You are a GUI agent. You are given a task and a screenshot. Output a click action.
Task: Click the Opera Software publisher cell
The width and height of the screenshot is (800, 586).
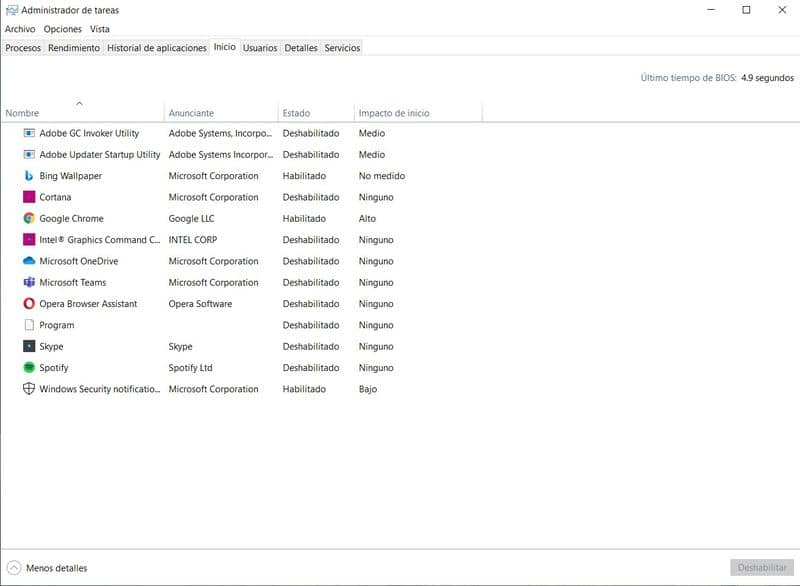coord(200,303)
